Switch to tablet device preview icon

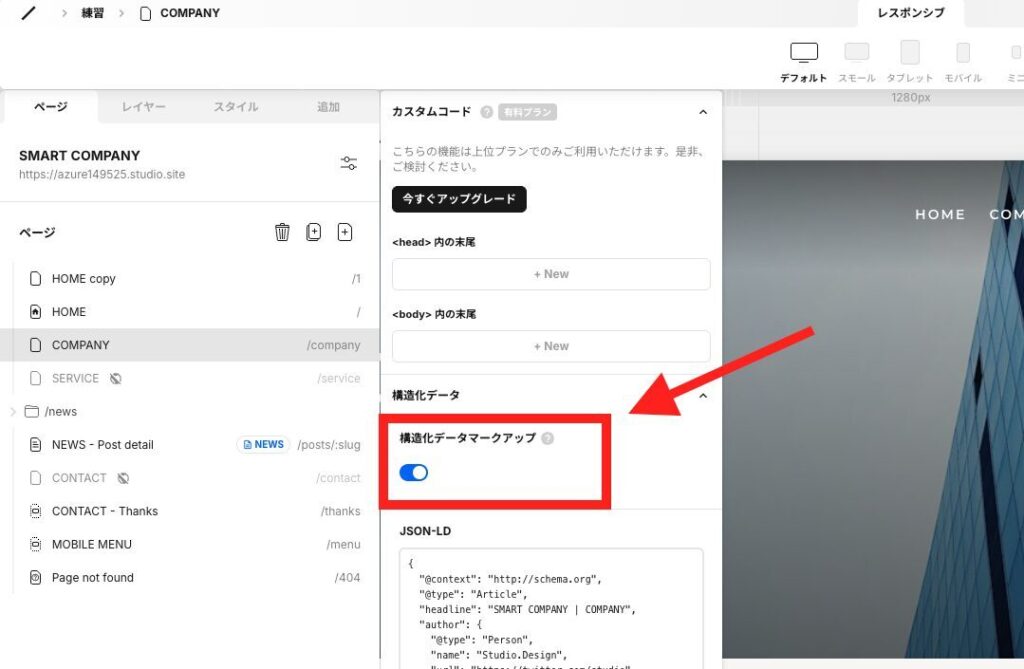(909, 53)
